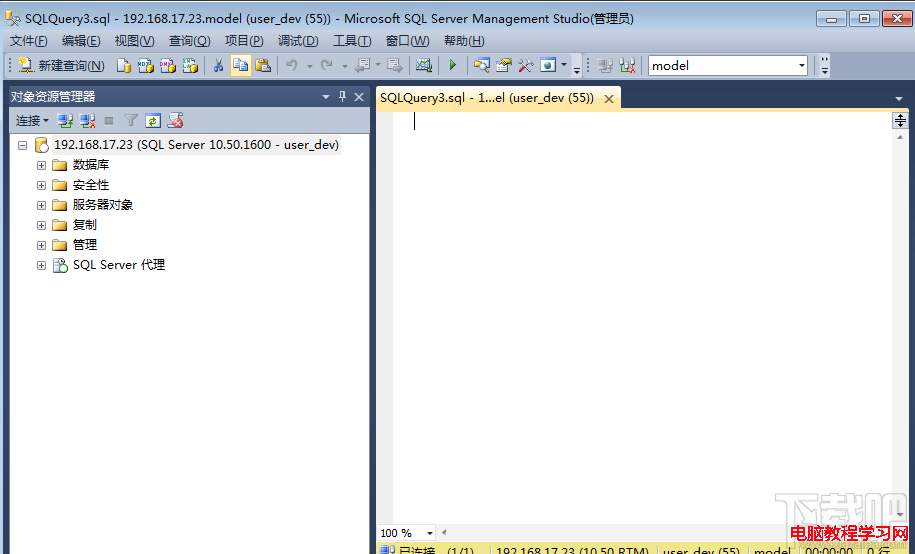Viewport: 915px width, 554px height.
Task: Expand the 安全性 folder
Action: tap(41, 185)
